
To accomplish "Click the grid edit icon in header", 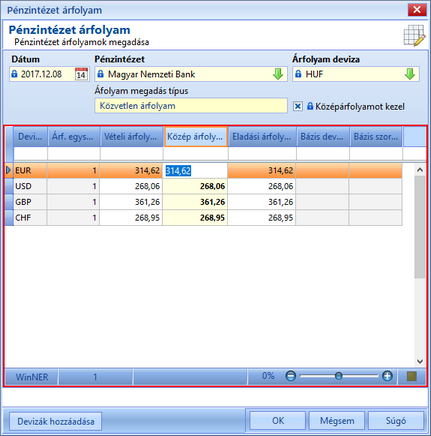I will 415,36.
